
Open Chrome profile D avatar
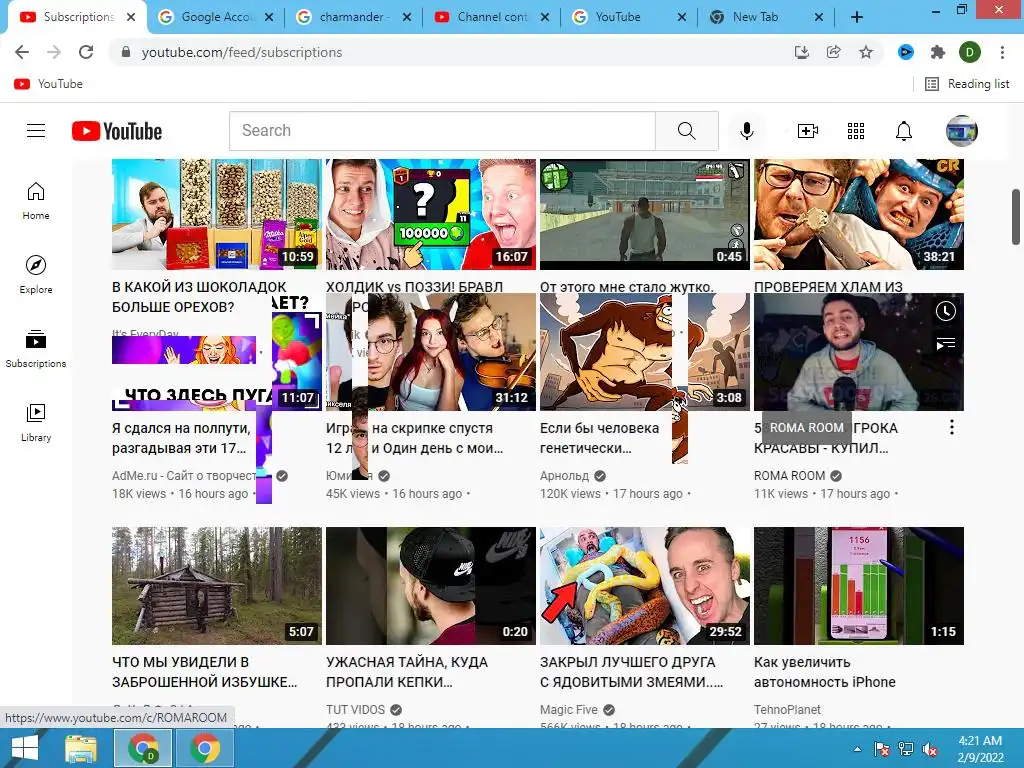pyautogui.click(x=970, y=52)
